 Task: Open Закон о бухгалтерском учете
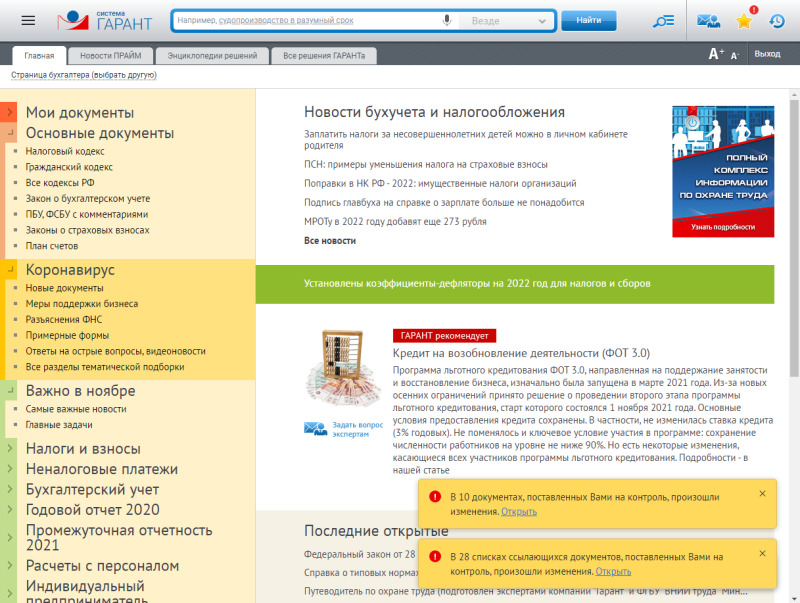click(88, 198)
